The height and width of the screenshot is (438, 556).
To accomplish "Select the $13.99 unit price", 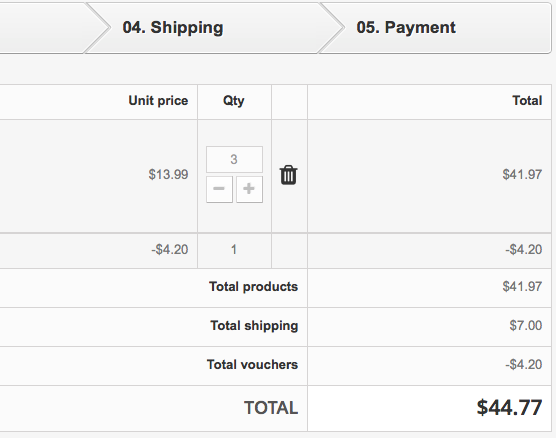I will pyautogui.click(x=168, y=174).
